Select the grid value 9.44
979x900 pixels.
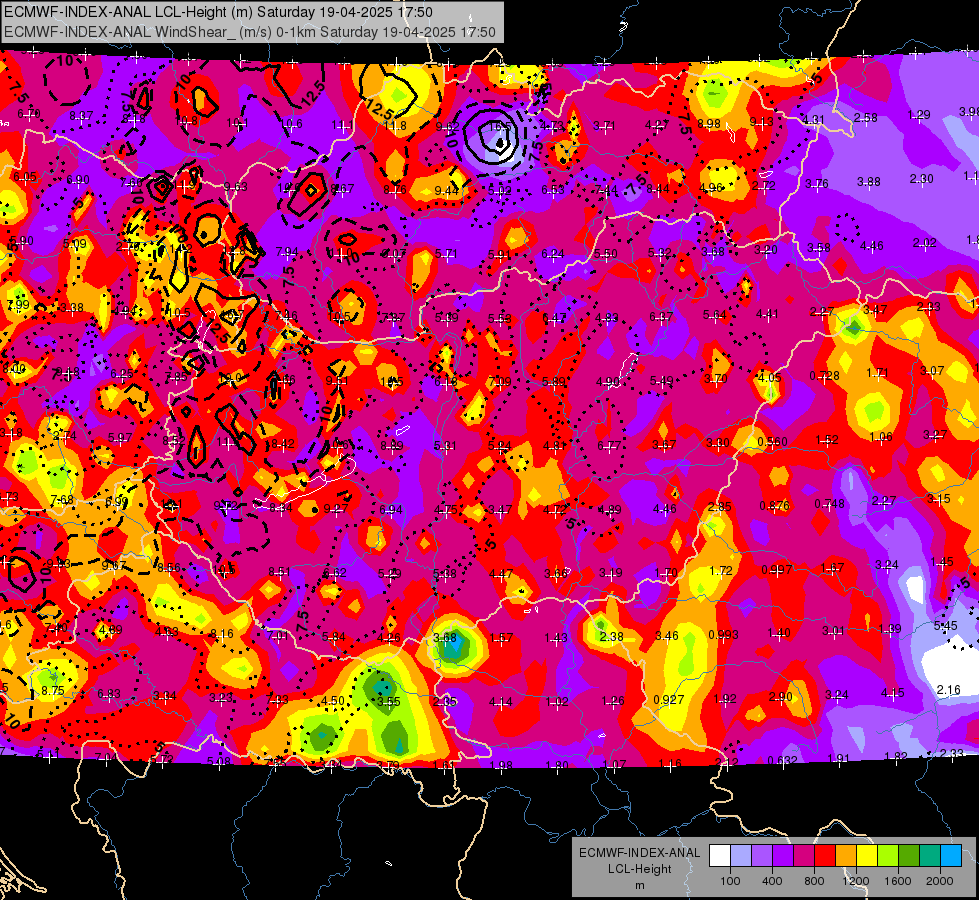(x=446, y=190)
